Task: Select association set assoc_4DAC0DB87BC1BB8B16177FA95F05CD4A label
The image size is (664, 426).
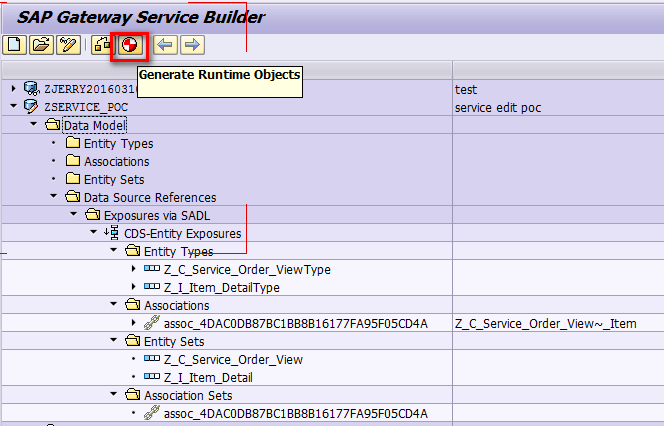Action: (x=296, y=414)
